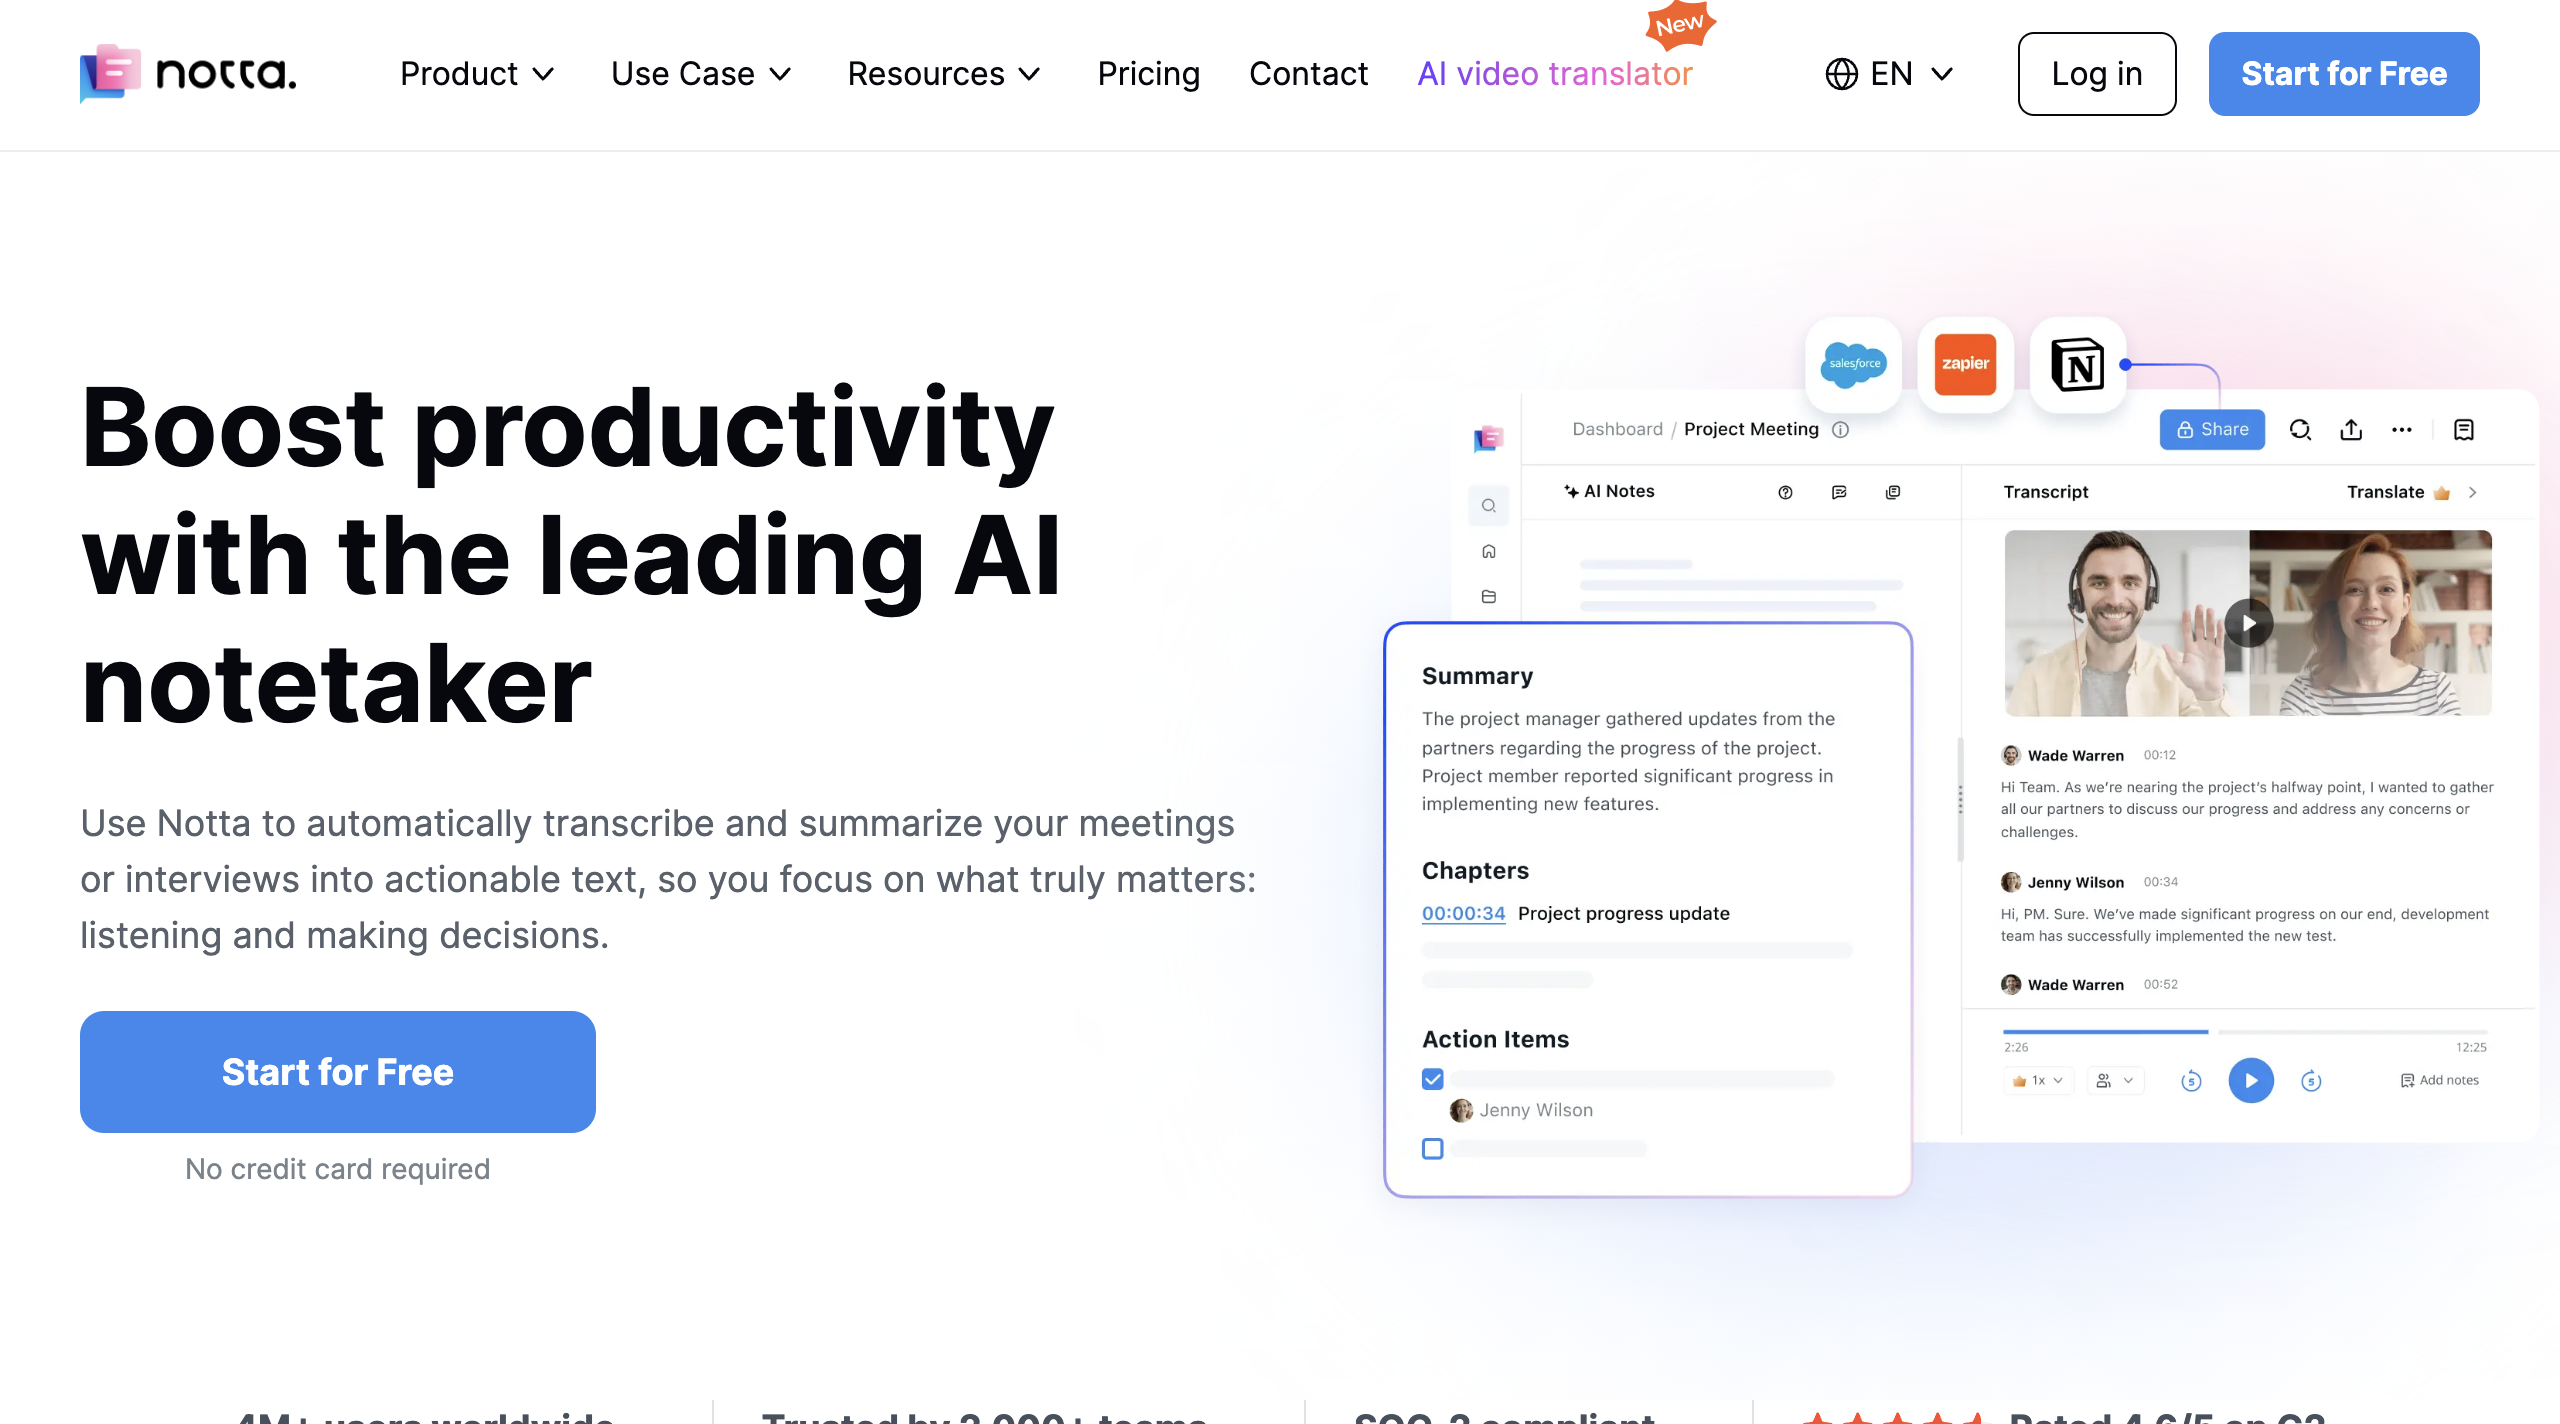Click the Share button in project meeting
Viewport: 2560px width, 1424px height.
[x=2211, y=430]
